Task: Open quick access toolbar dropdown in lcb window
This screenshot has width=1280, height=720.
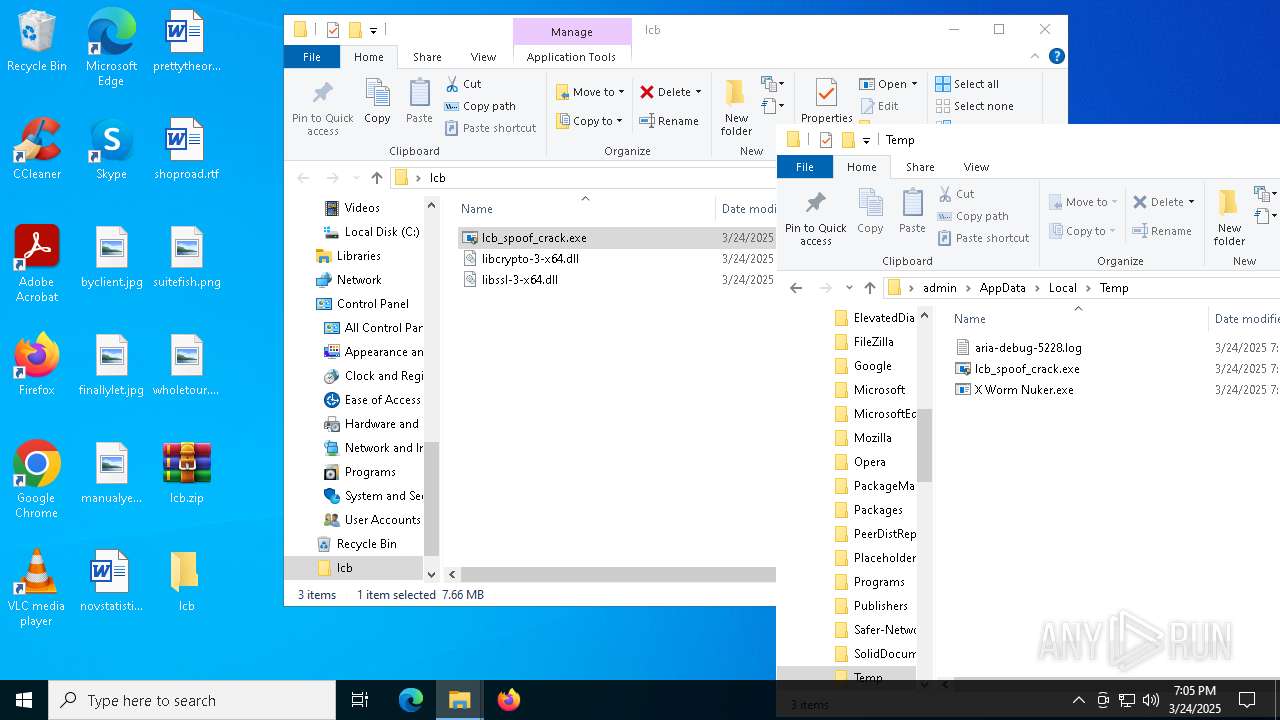Action: click(373, 30)
